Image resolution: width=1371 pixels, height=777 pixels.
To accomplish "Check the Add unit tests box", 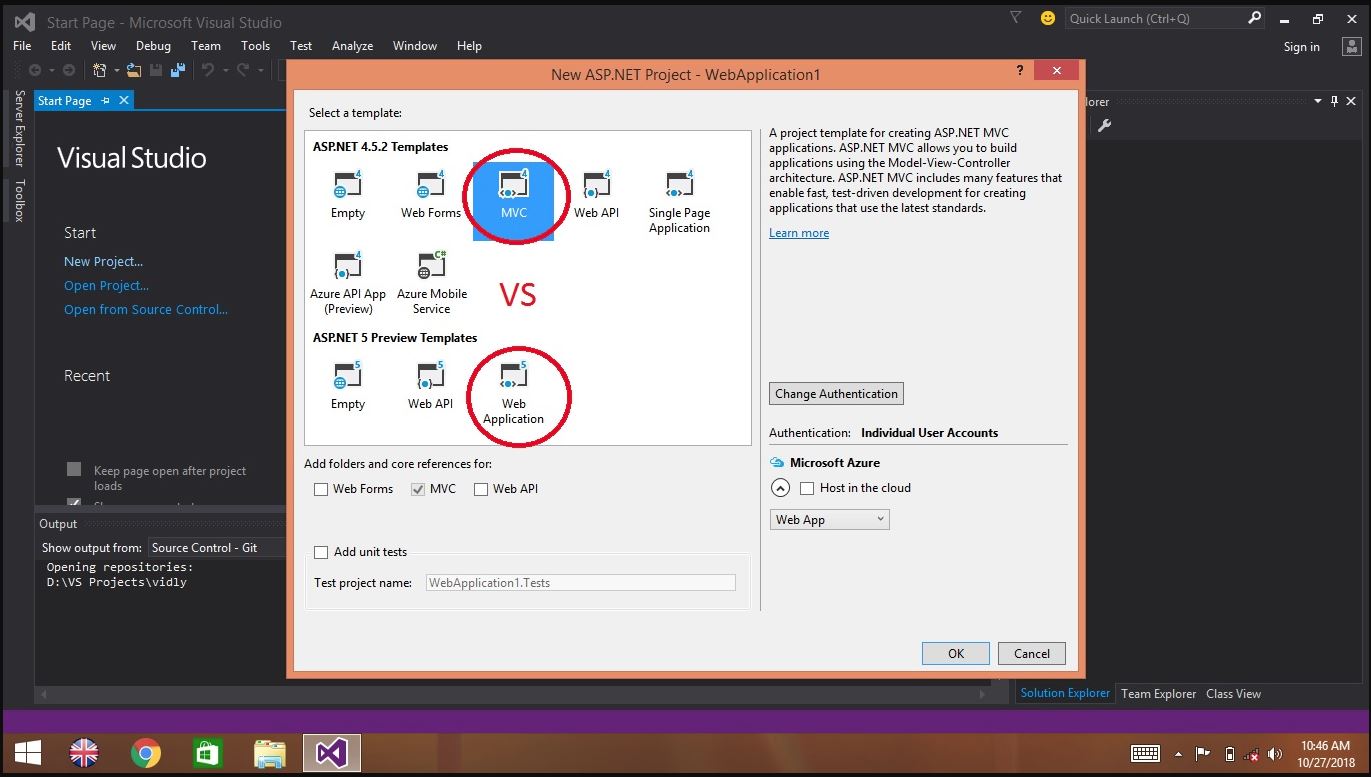I will [321, 552].
